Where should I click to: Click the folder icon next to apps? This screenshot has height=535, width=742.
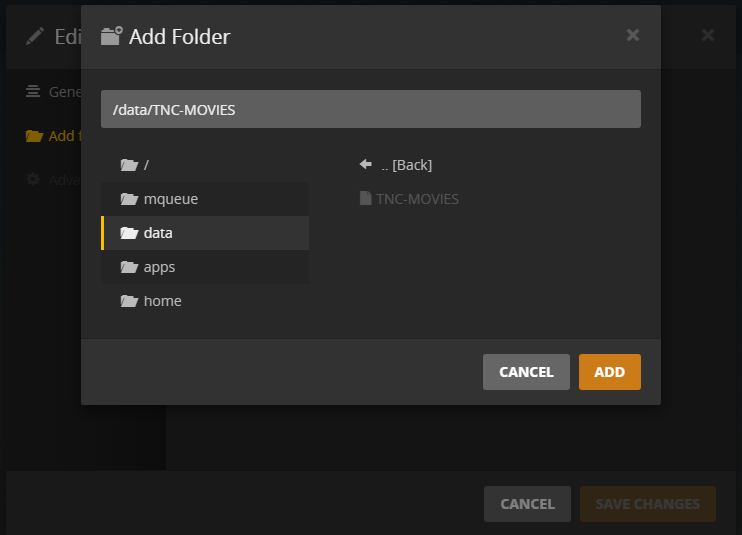pyautogui.click(x=129, y=267)
